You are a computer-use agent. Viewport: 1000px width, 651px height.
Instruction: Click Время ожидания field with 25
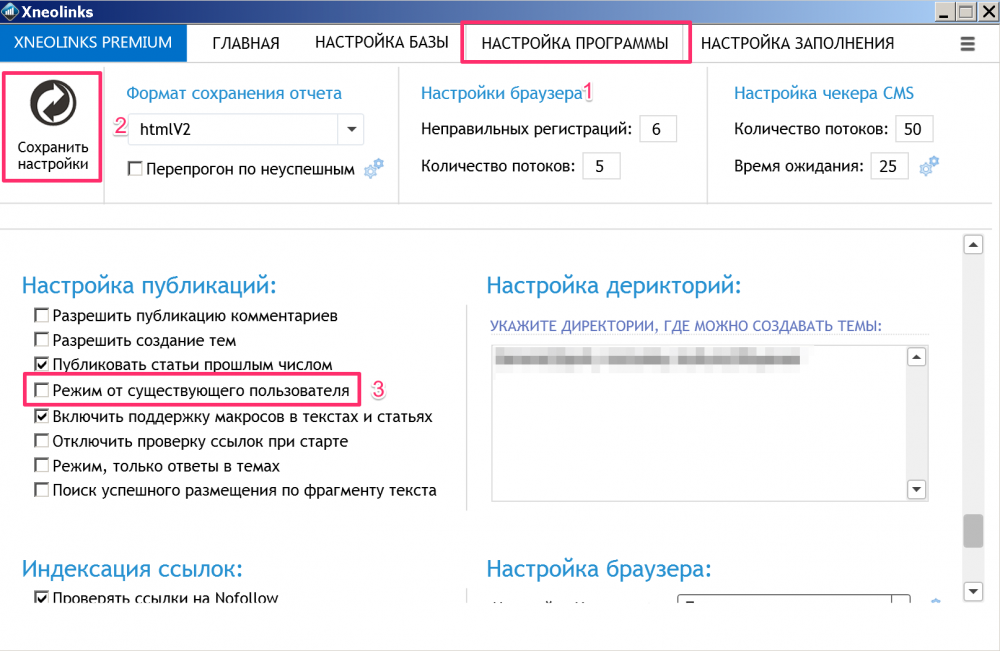click(889, 166)
